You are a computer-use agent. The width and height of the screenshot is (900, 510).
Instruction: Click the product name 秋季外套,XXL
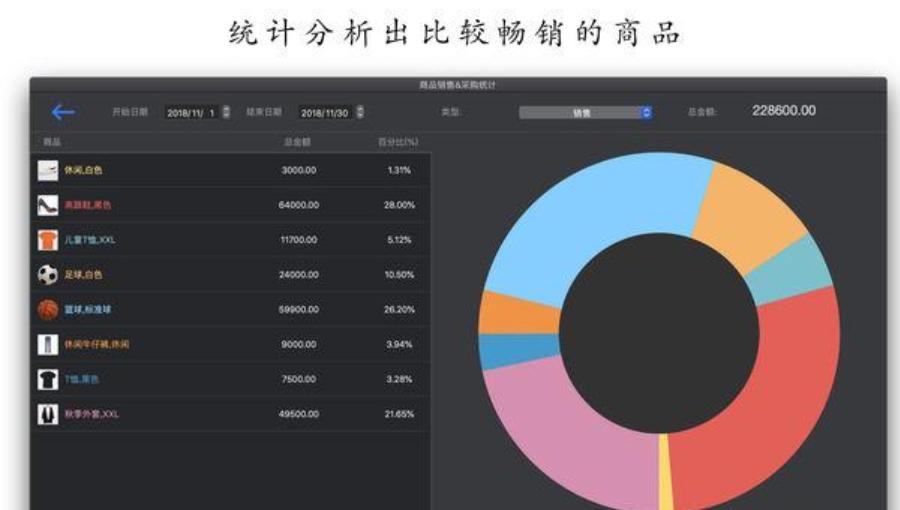tap(91, 414)
